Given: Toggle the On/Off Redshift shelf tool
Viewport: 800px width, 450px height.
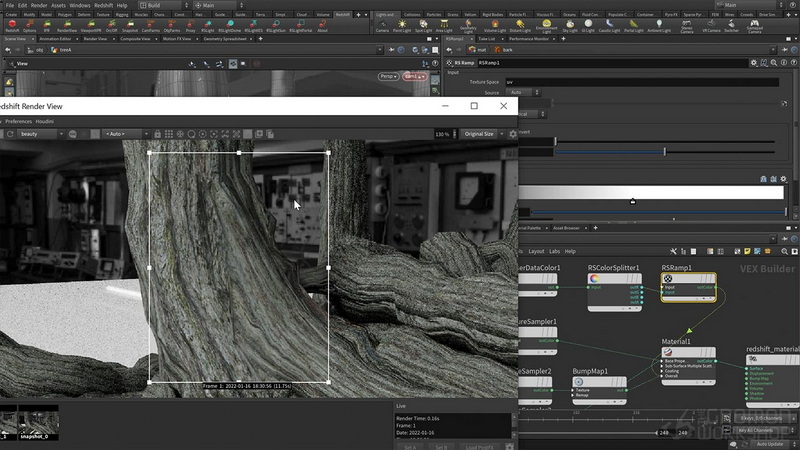Looking at the screenshot, I should [111, 26].
